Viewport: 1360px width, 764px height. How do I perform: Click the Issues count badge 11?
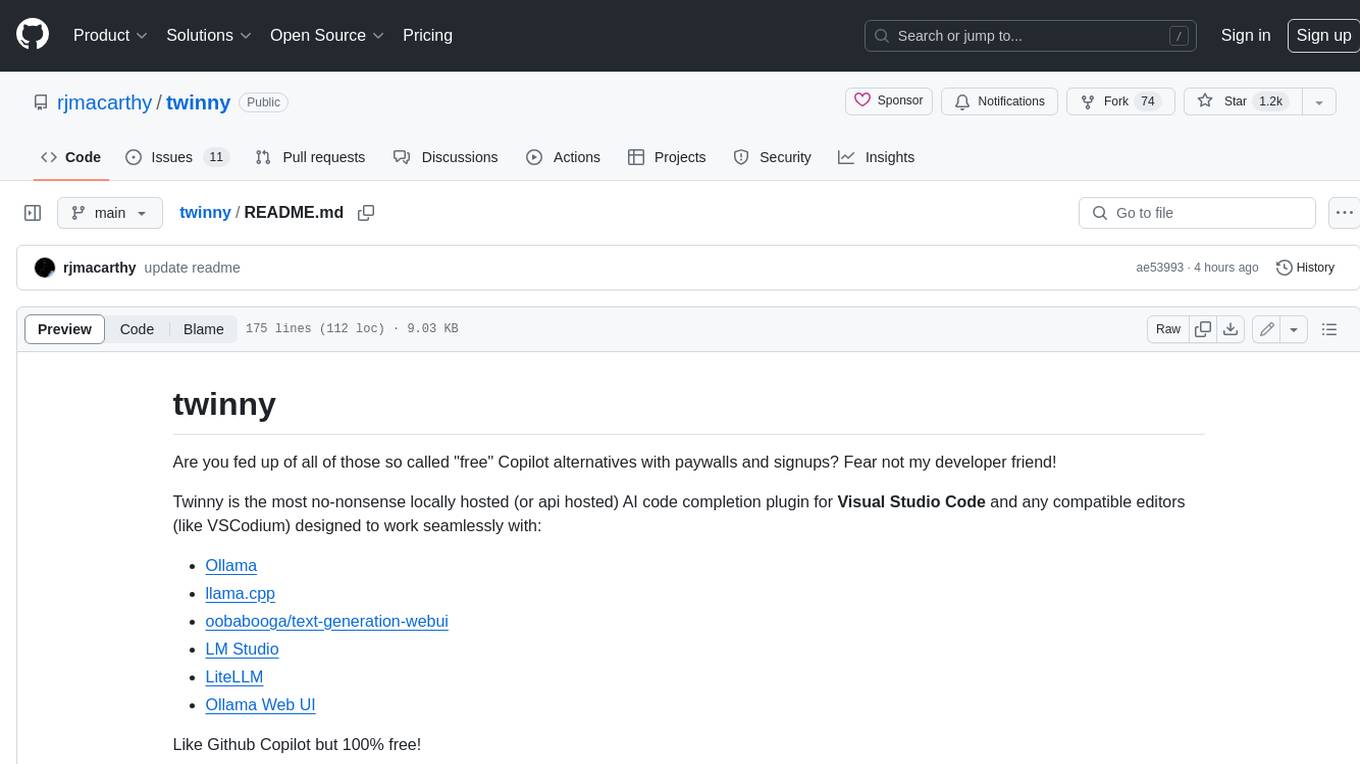click(215, 157)
